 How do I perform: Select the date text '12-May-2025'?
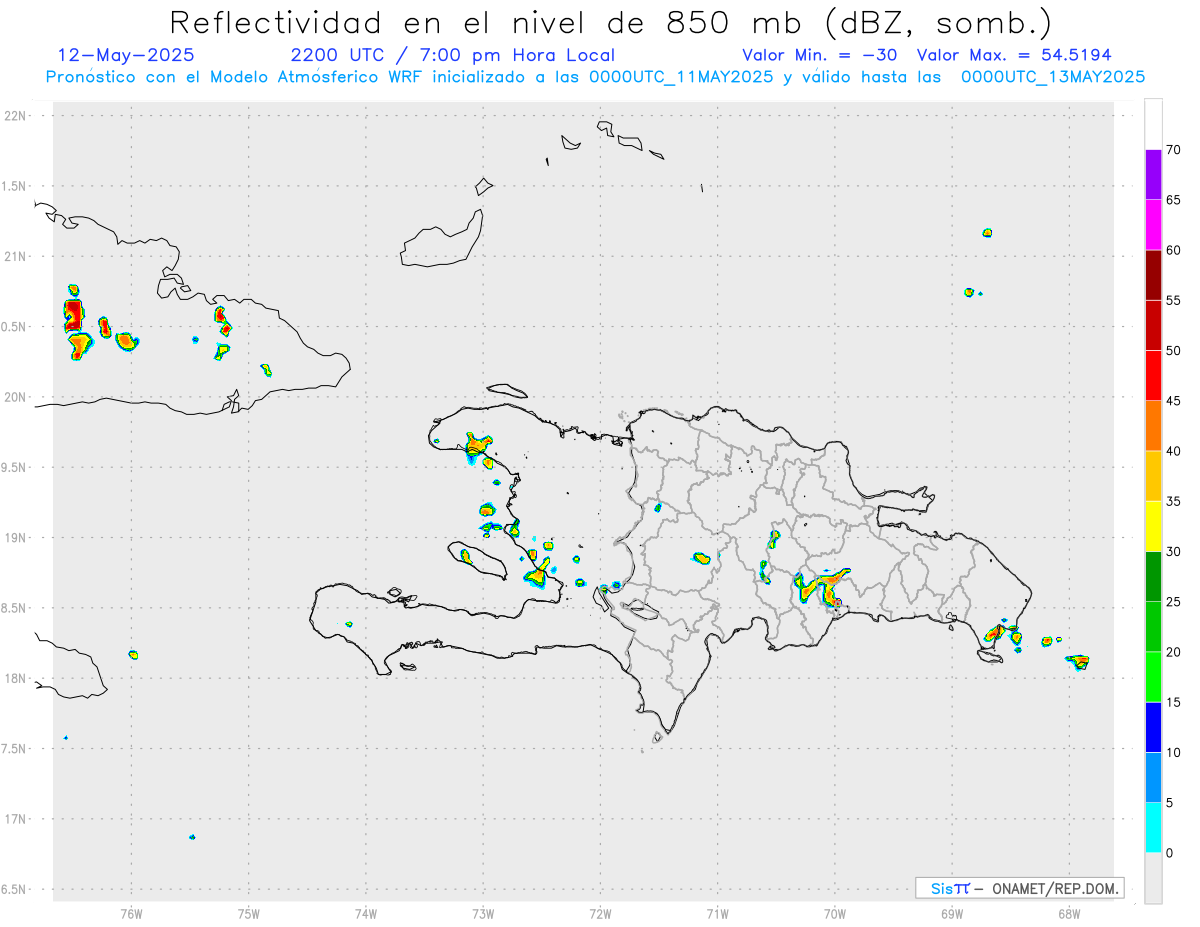(126, 55)
